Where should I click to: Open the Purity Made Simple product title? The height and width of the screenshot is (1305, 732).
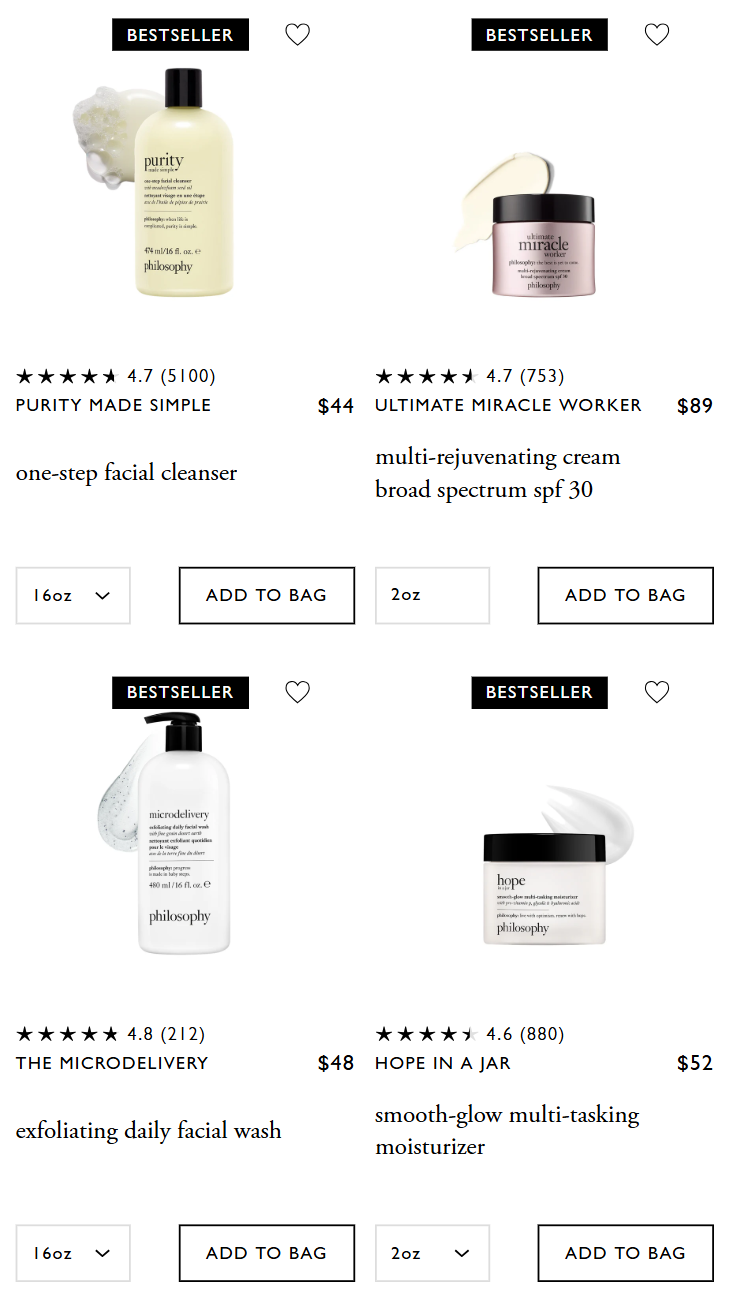(x=114, y=405)
